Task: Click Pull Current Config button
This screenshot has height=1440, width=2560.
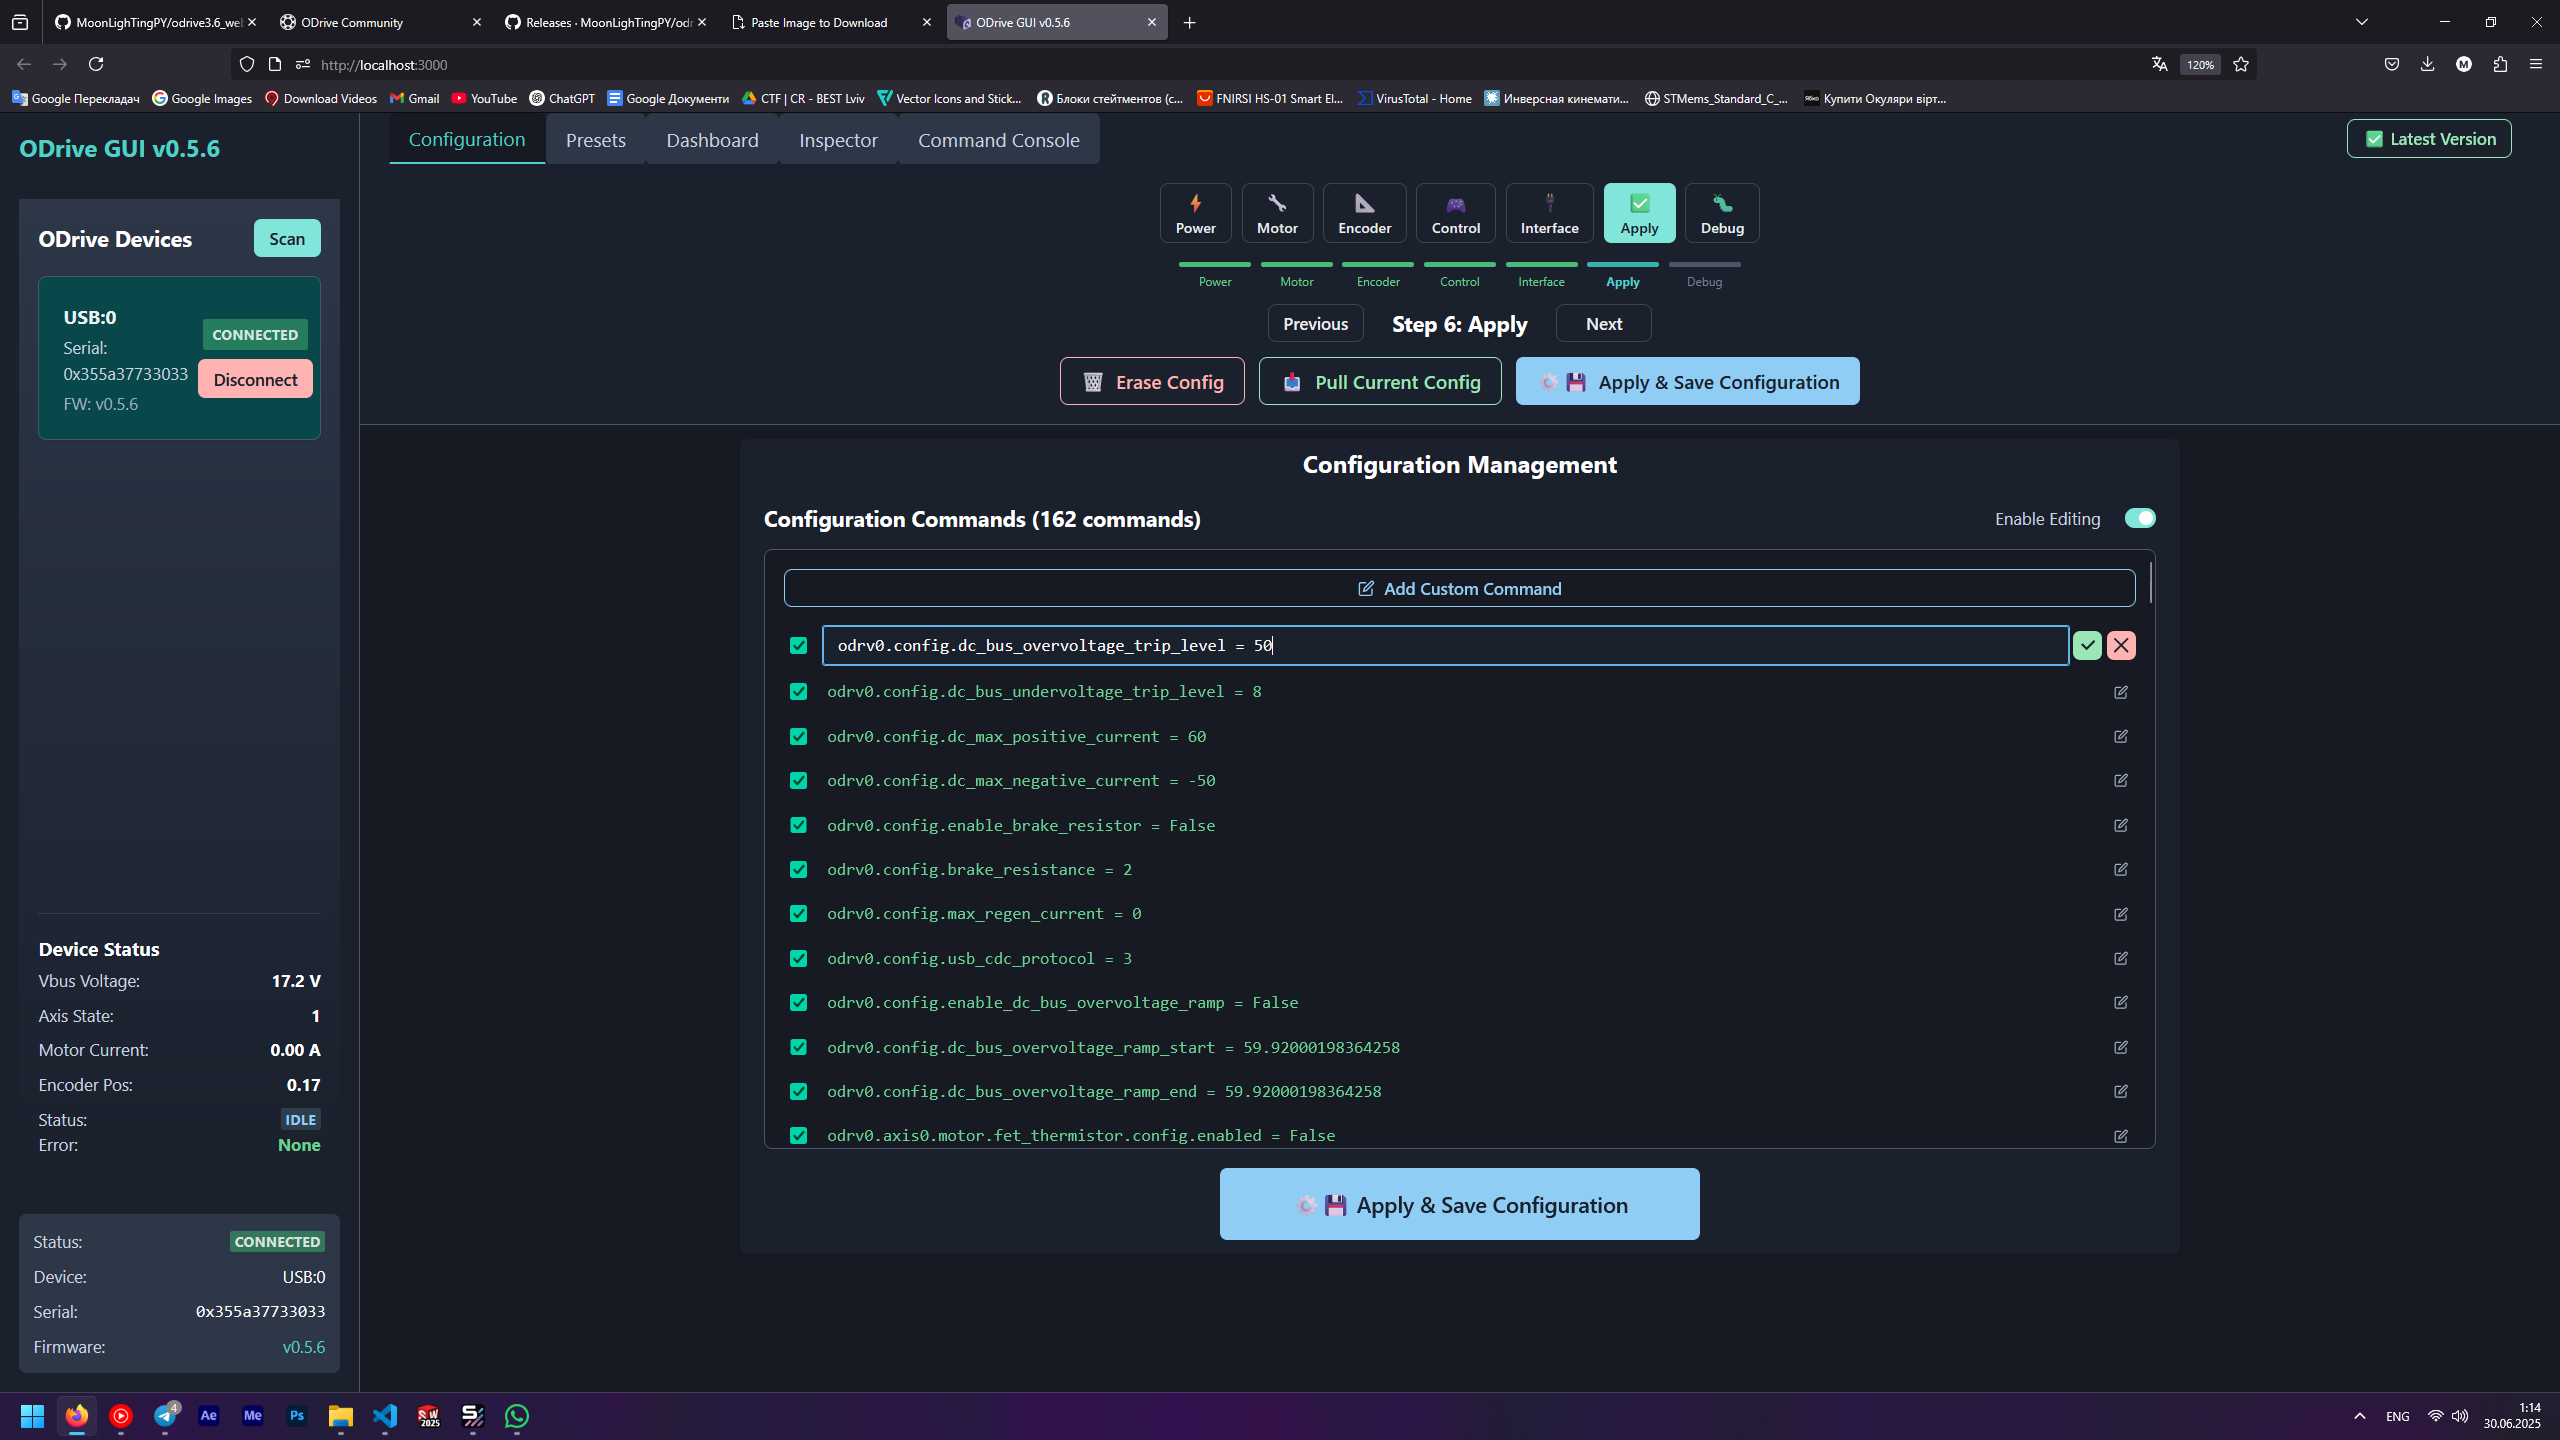Action: click(x=1380, y=382)
